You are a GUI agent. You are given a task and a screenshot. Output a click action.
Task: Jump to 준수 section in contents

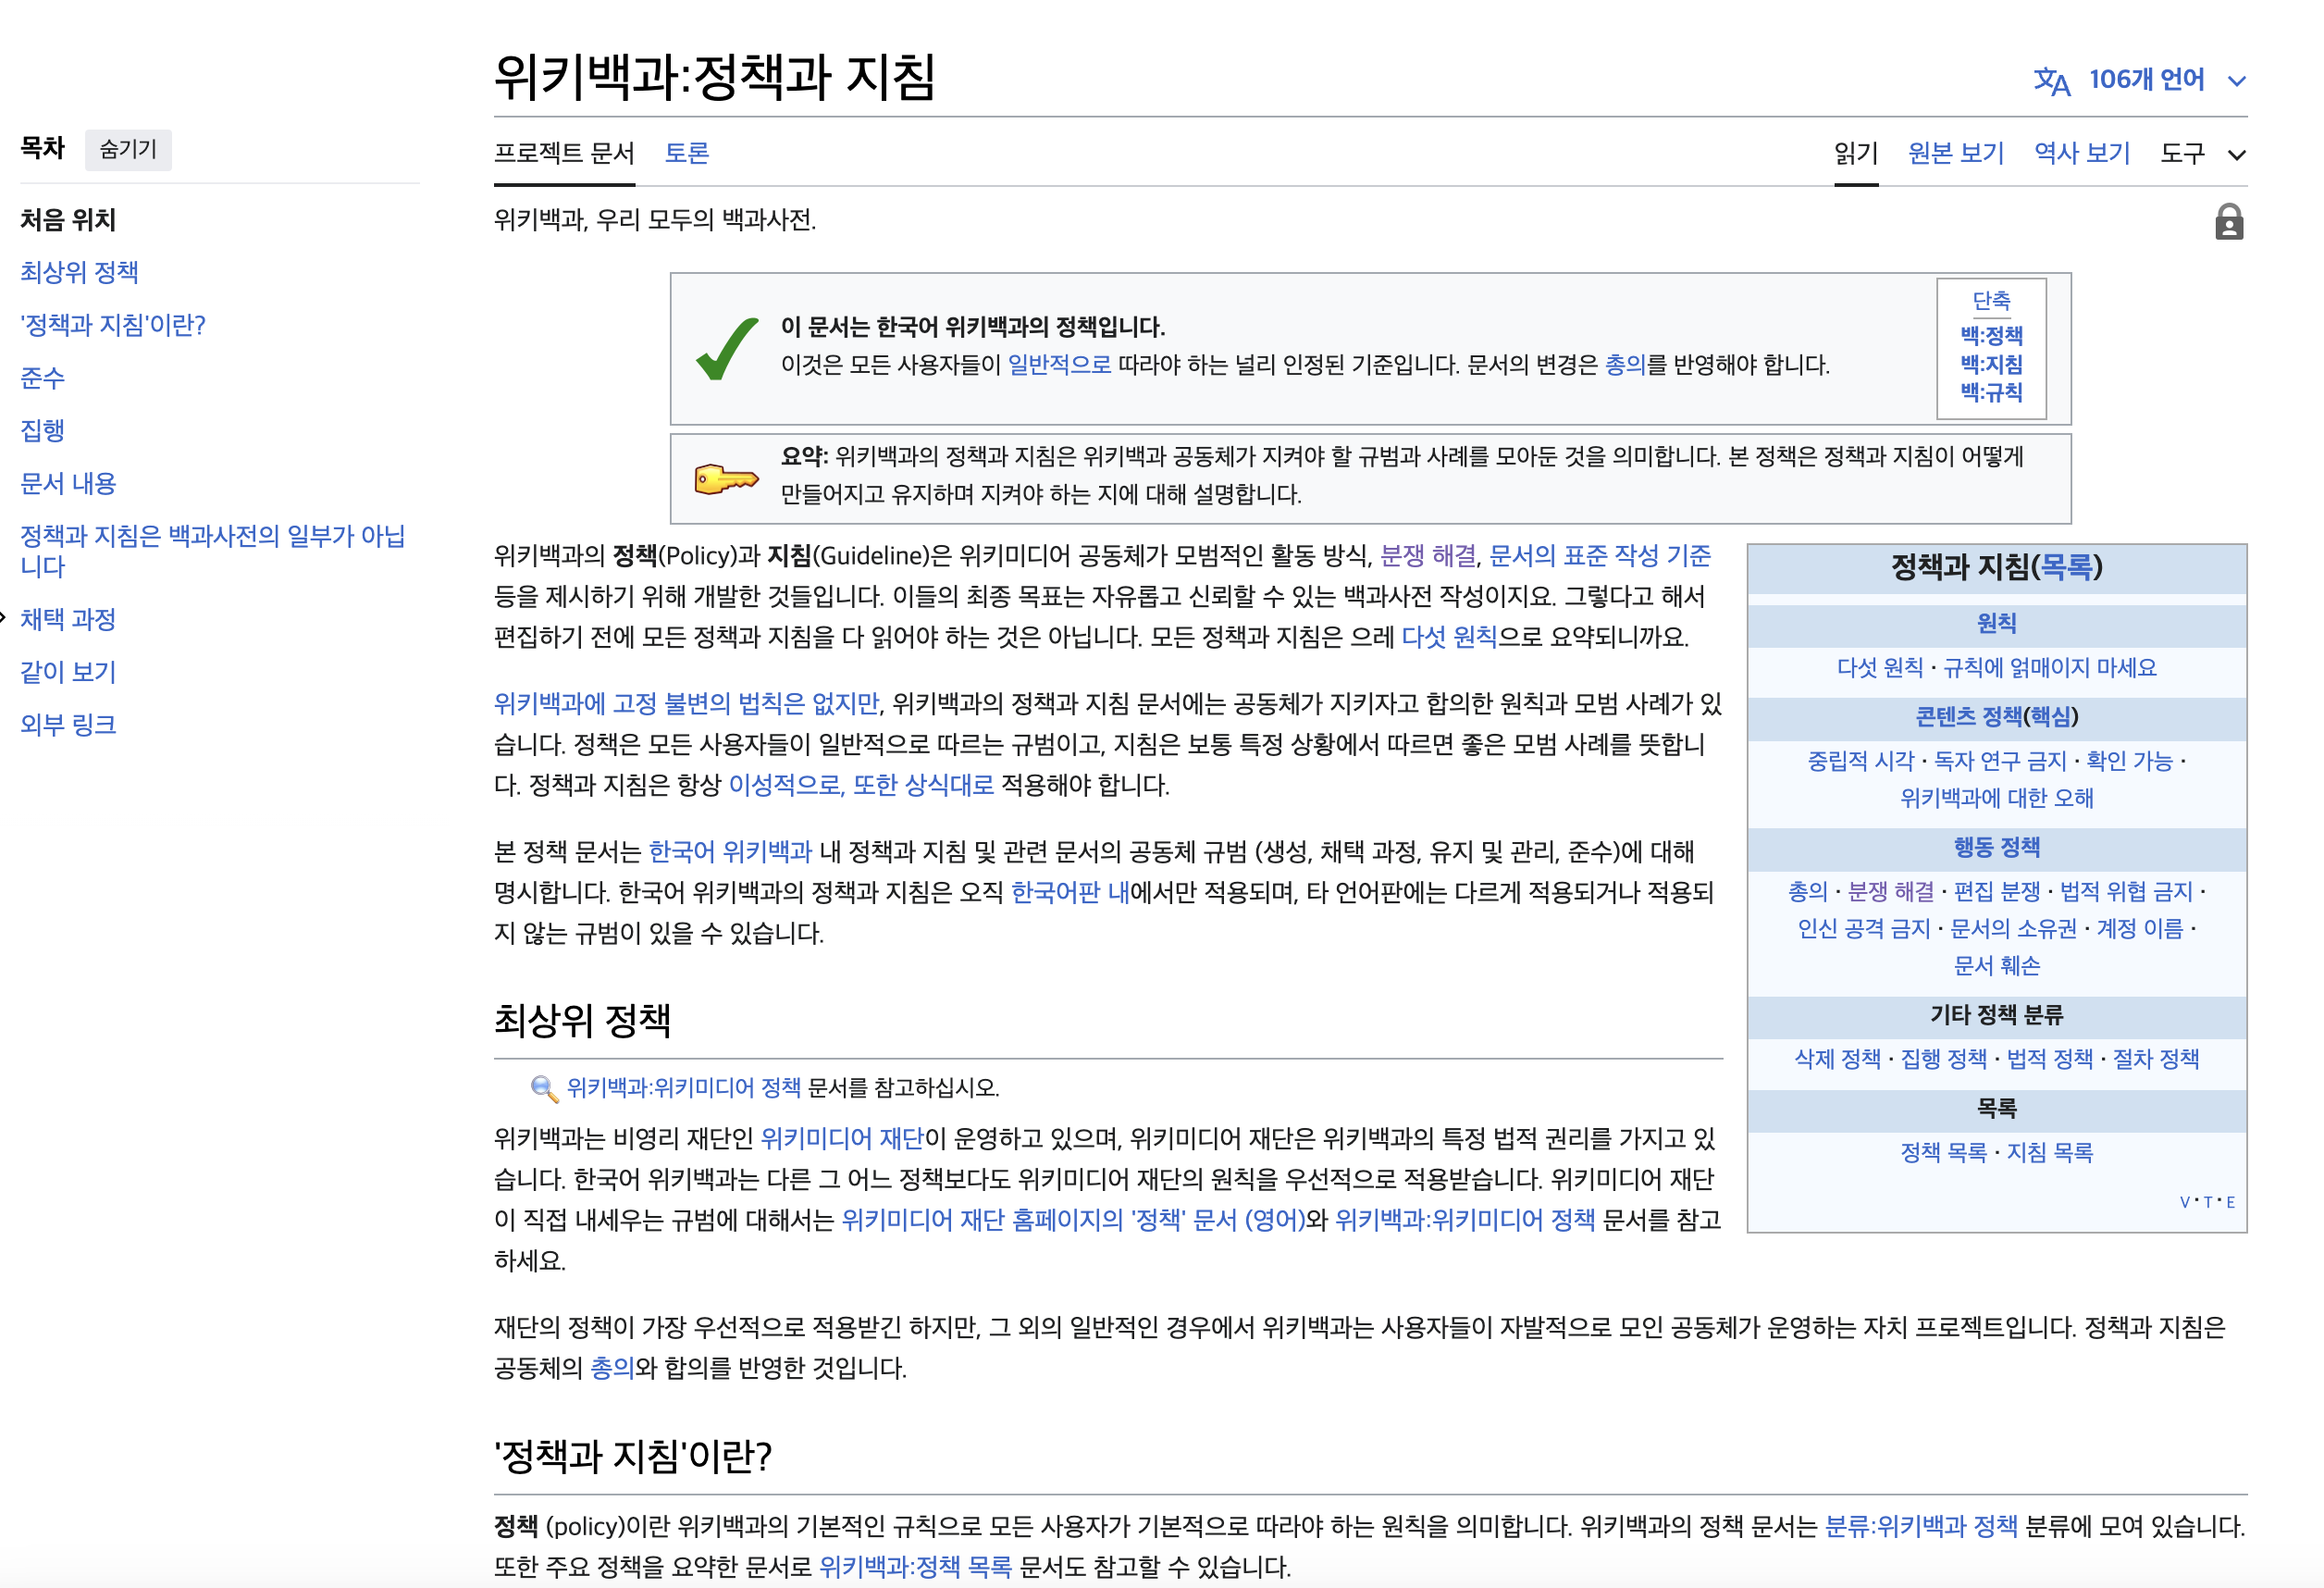click(x=43, y=378)
